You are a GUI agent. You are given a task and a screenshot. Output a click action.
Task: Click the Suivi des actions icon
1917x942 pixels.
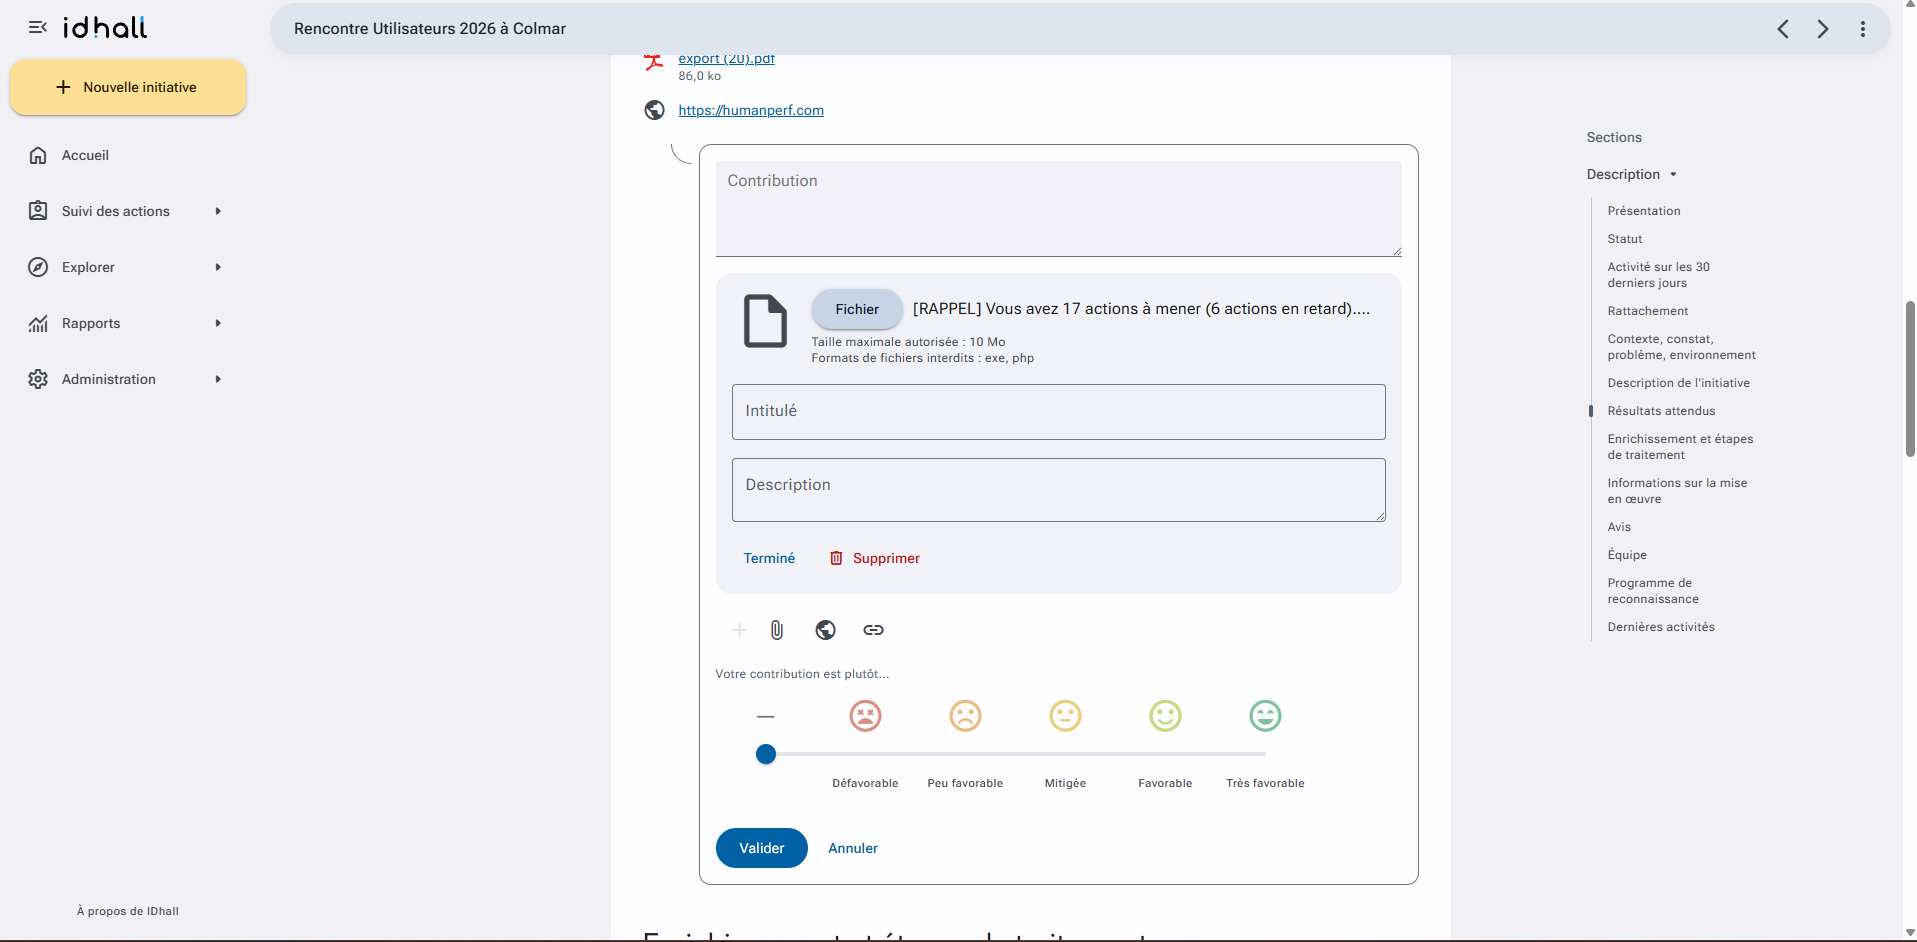tap(38, 211)
